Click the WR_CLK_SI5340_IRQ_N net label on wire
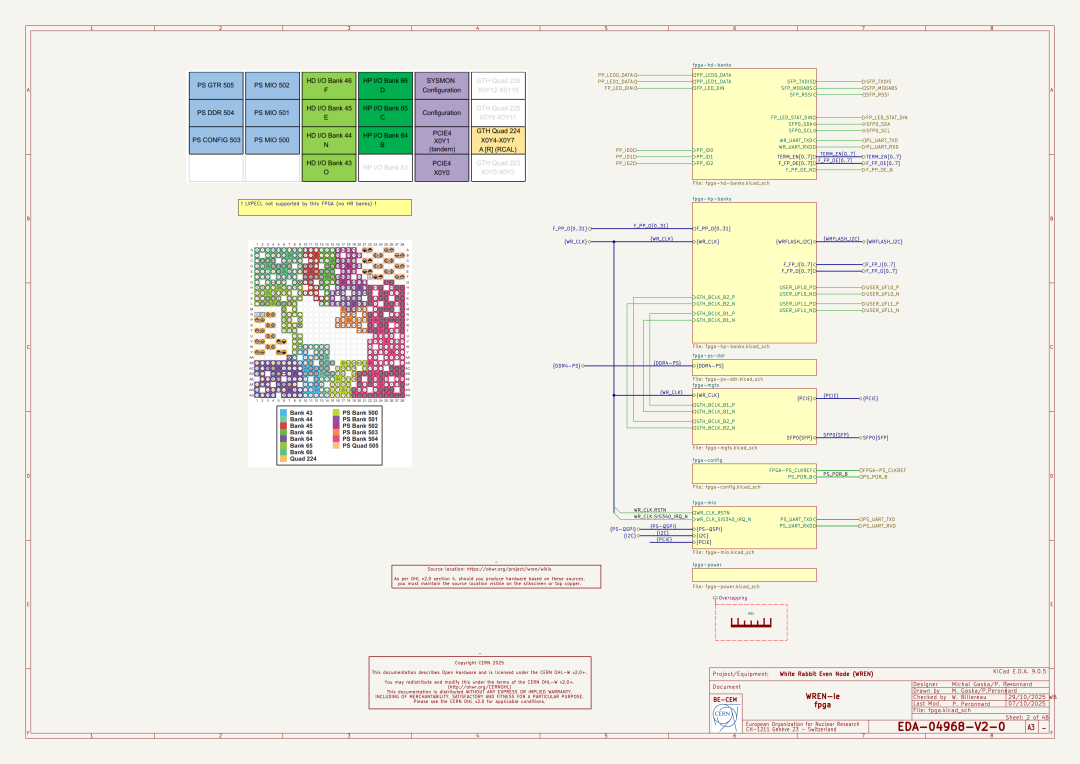 click(660, 517)
